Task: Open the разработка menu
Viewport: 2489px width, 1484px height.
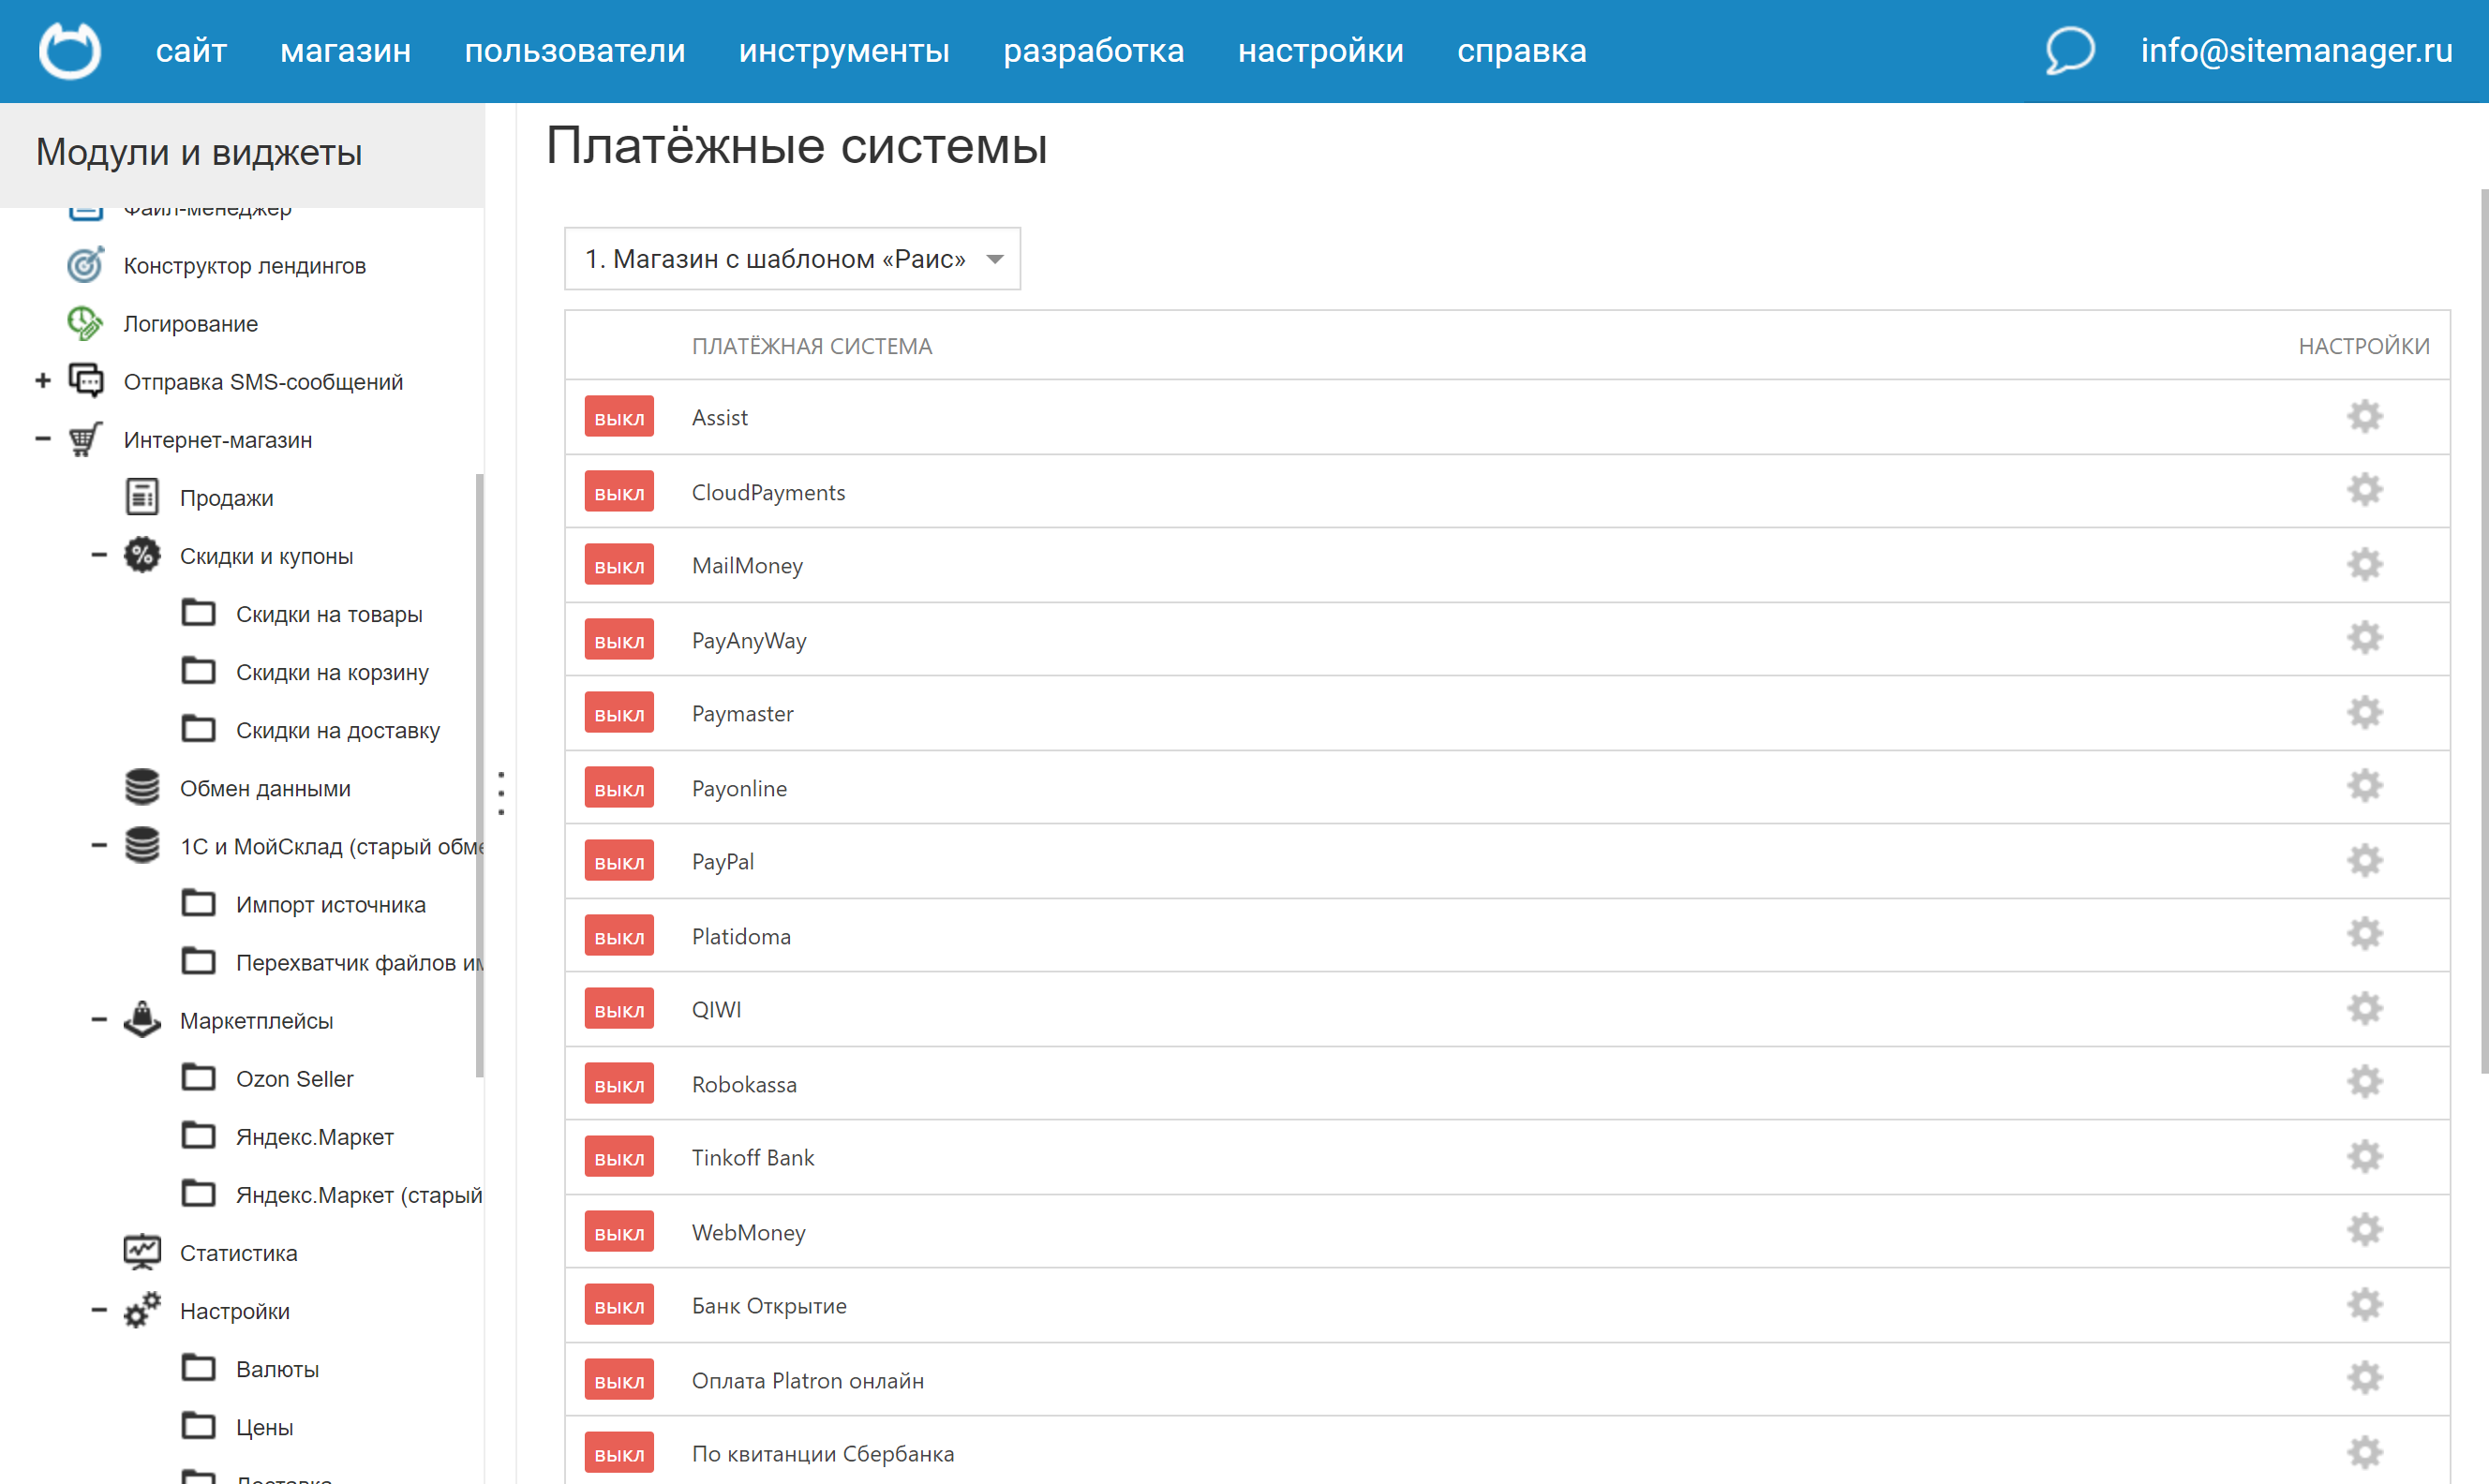Action: [x=1094, y=51]
